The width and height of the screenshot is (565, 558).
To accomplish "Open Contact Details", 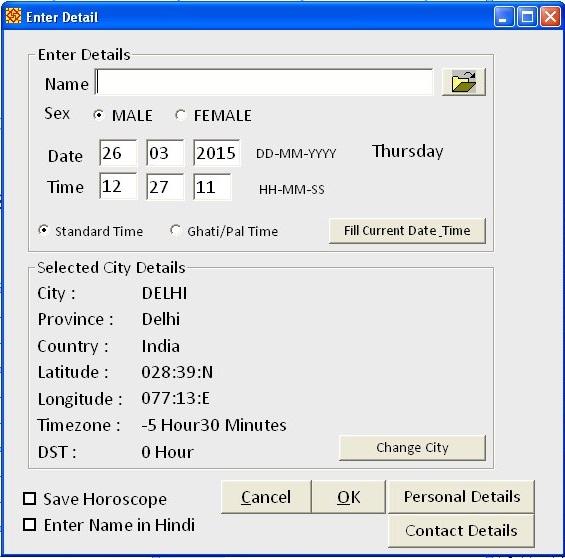I will [x=462, y=531].
